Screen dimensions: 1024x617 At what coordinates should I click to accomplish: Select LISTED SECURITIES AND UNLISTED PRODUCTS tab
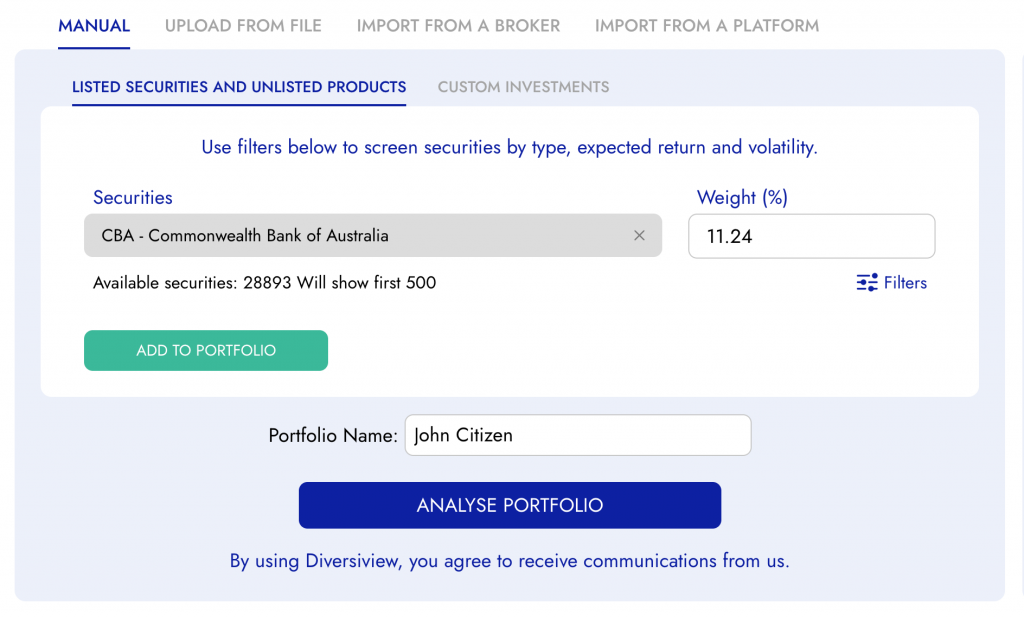pyautogui.click(x=239, y=87)
